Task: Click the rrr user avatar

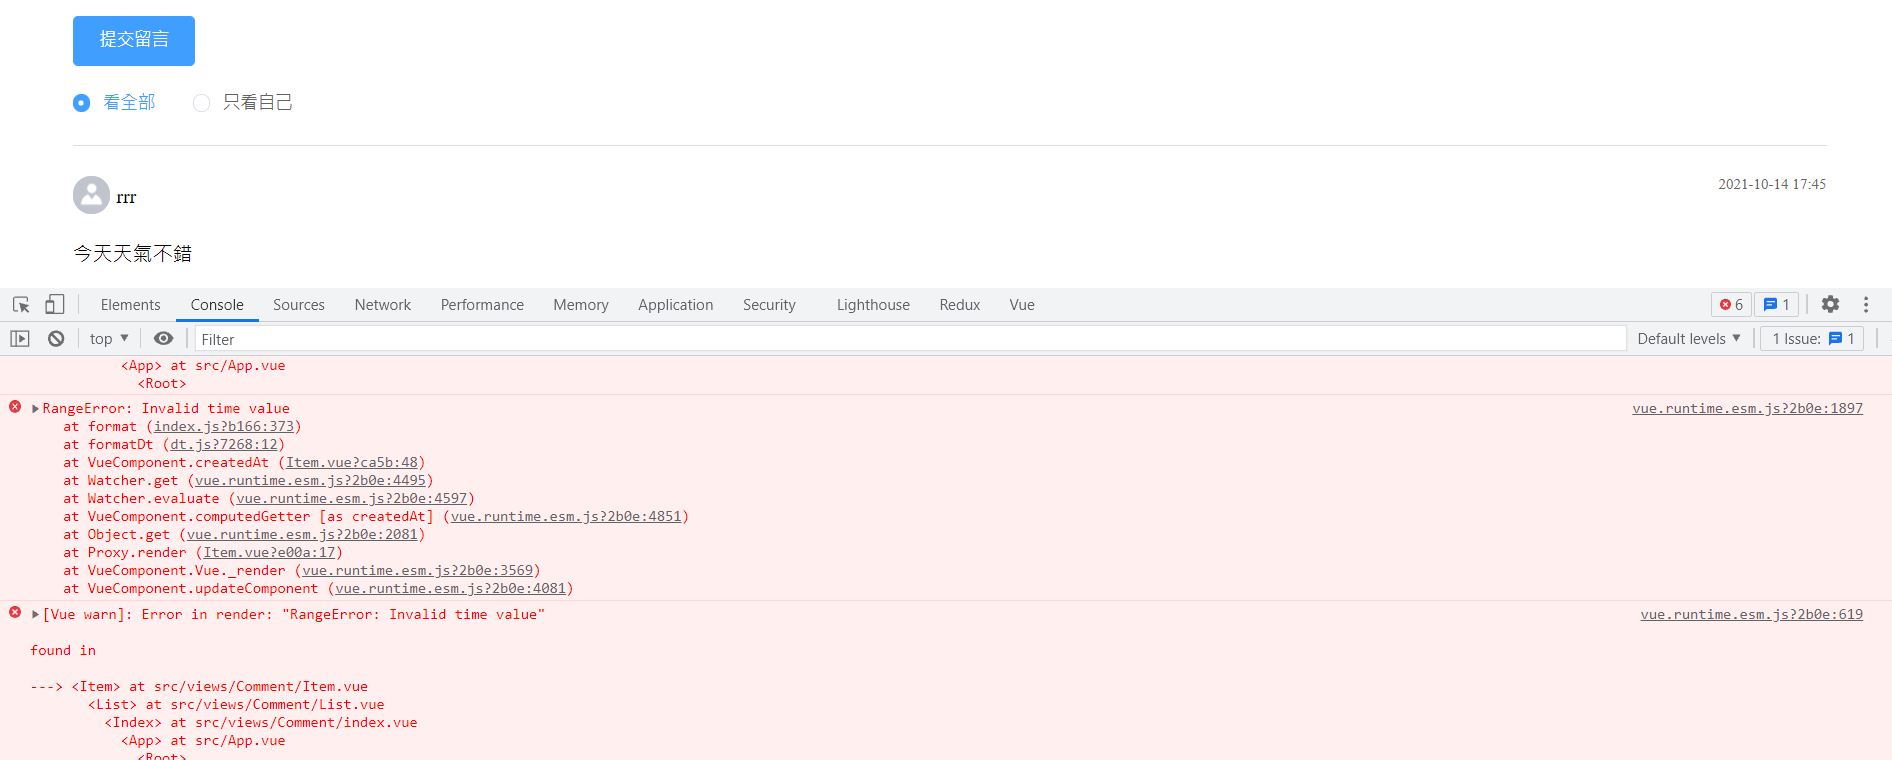Action: [x=91, y=195]
